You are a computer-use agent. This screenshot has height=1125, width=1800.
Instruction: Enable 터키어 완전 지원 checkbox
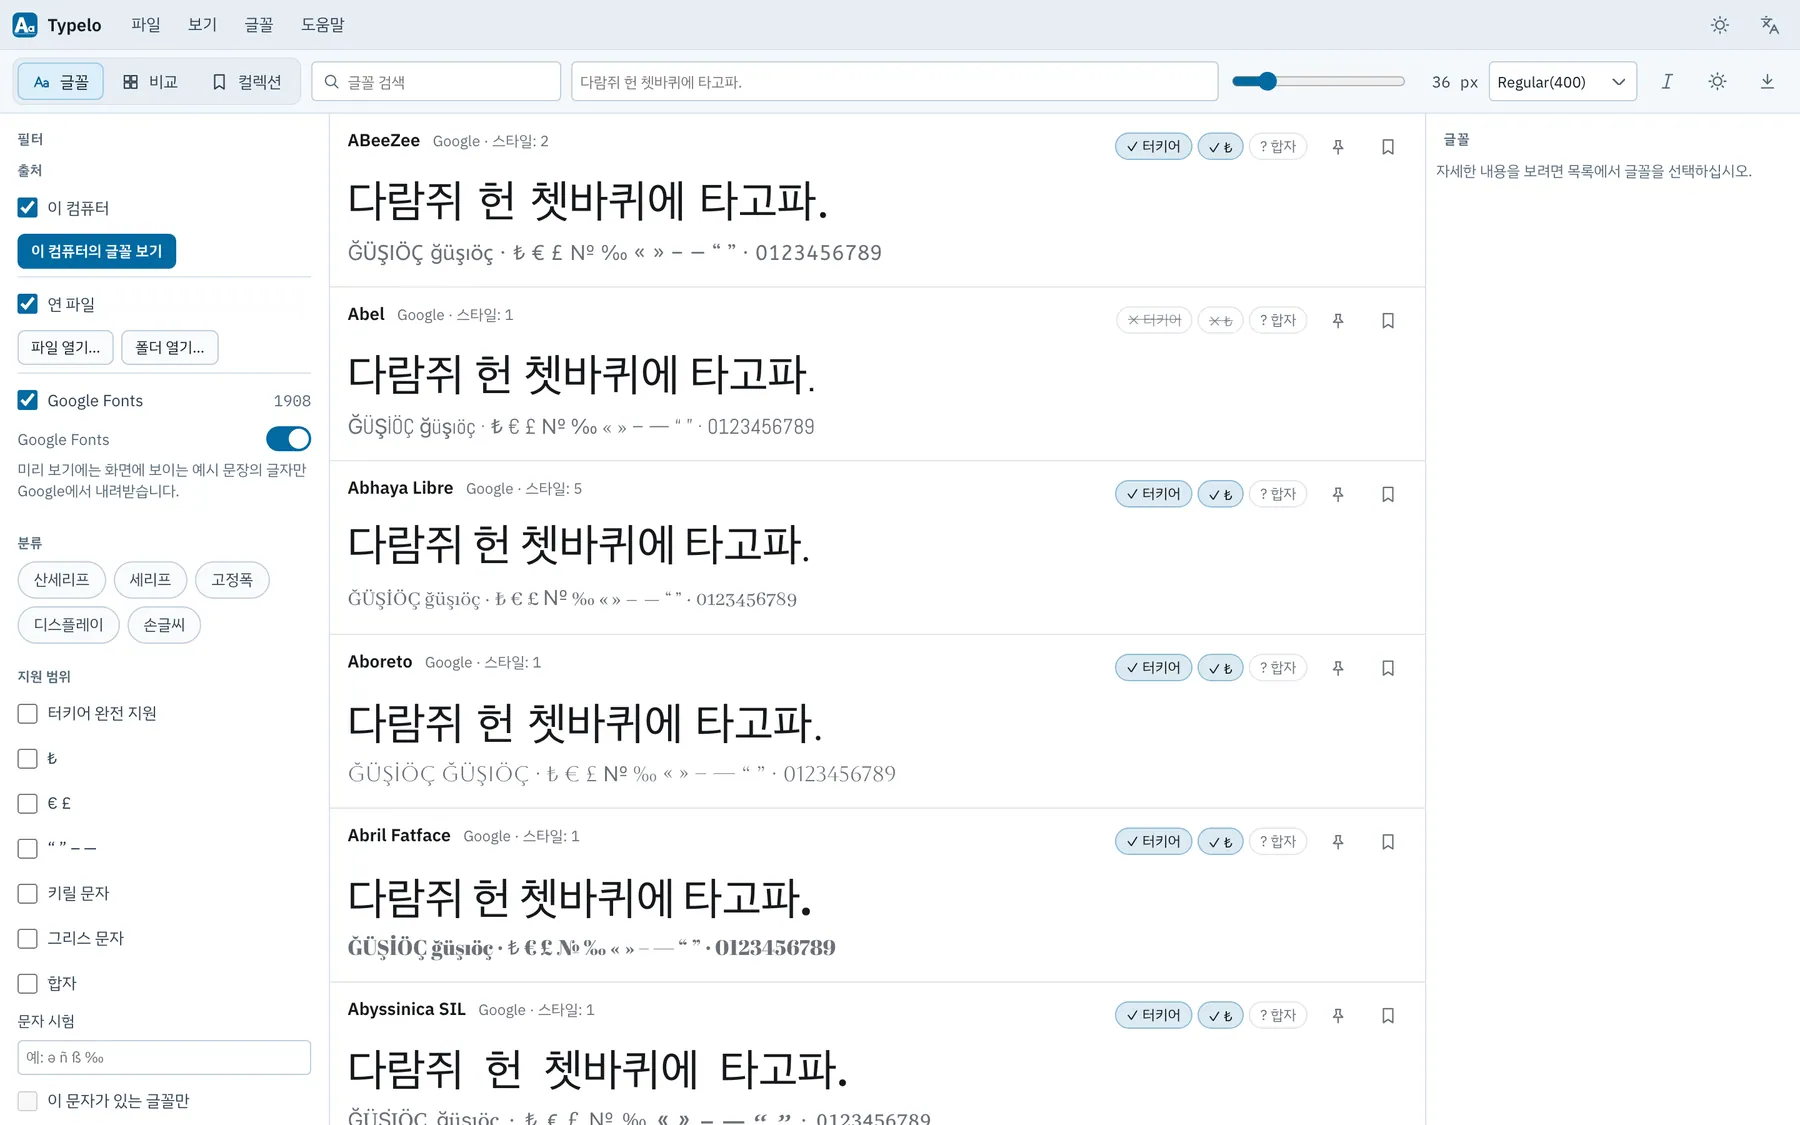(28, 714)
